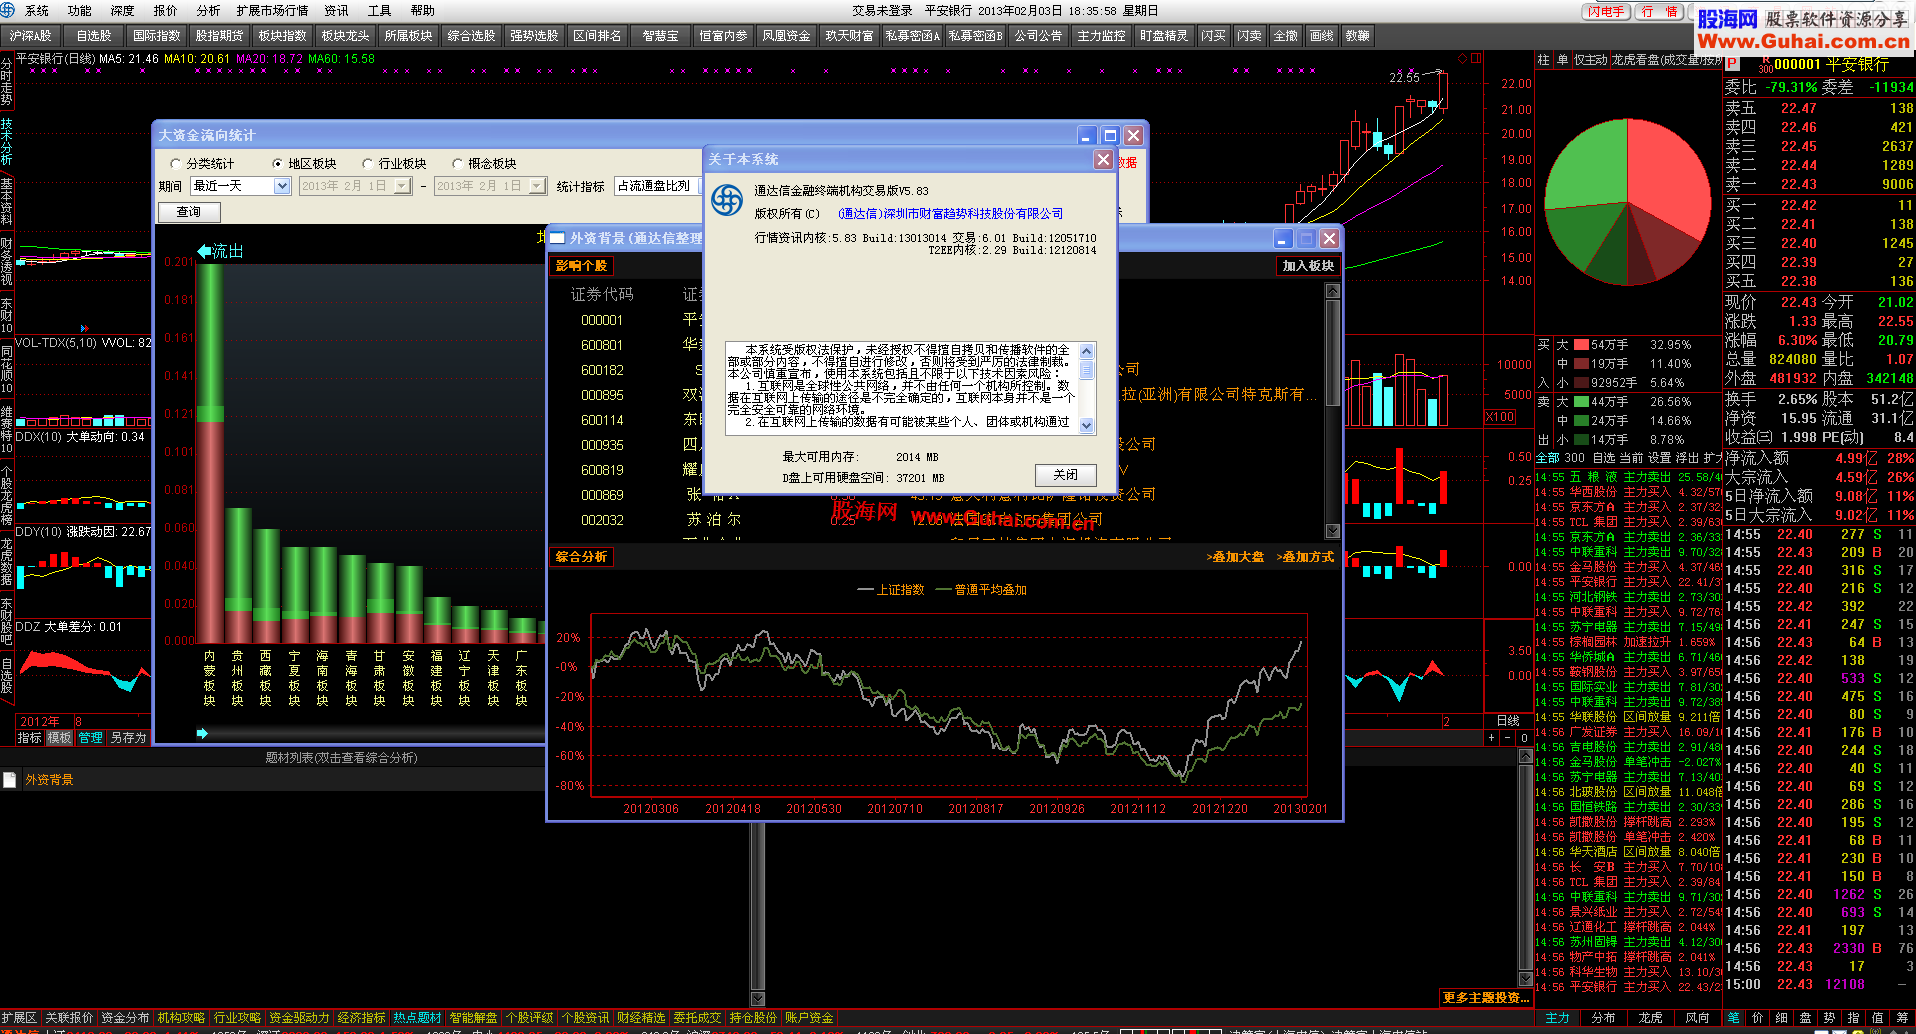
Task: Zoom in with the plus button under 日线
Action: click(1492, 738)
